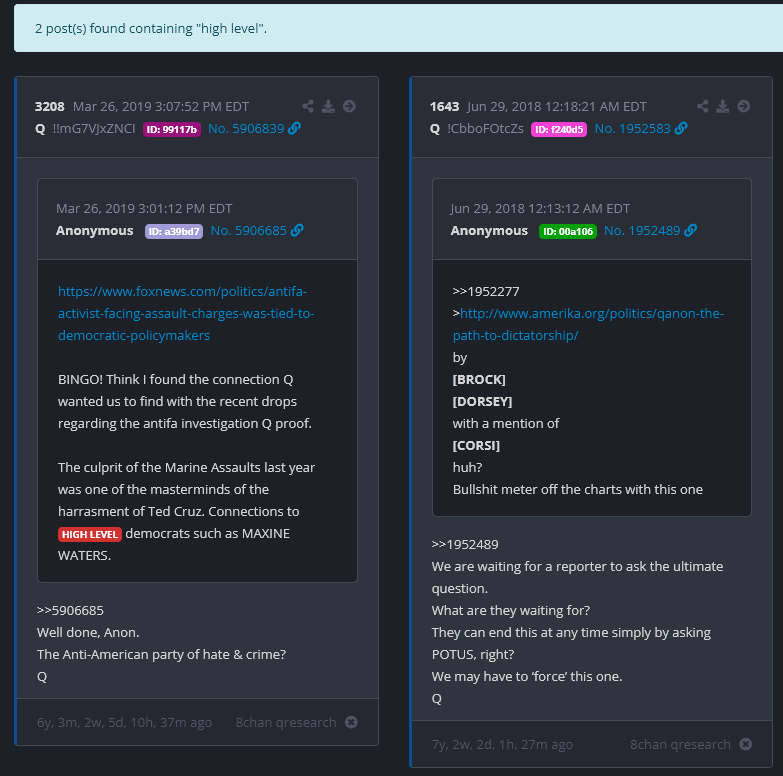Click post number 3208 heading
783x776 pixels.
pos(49,106)
